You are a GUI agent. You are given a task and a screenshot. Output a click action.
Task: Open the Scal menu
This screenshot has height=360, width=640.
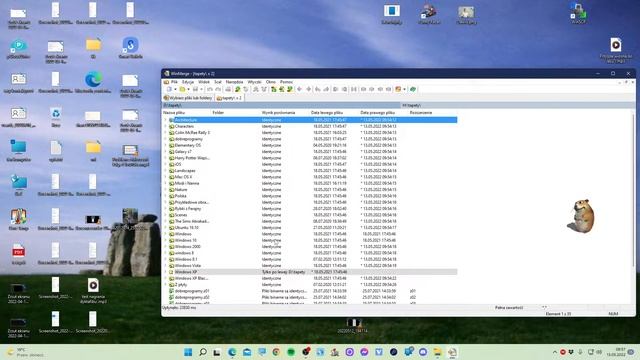pyautogui.click(x=218, y=82)
